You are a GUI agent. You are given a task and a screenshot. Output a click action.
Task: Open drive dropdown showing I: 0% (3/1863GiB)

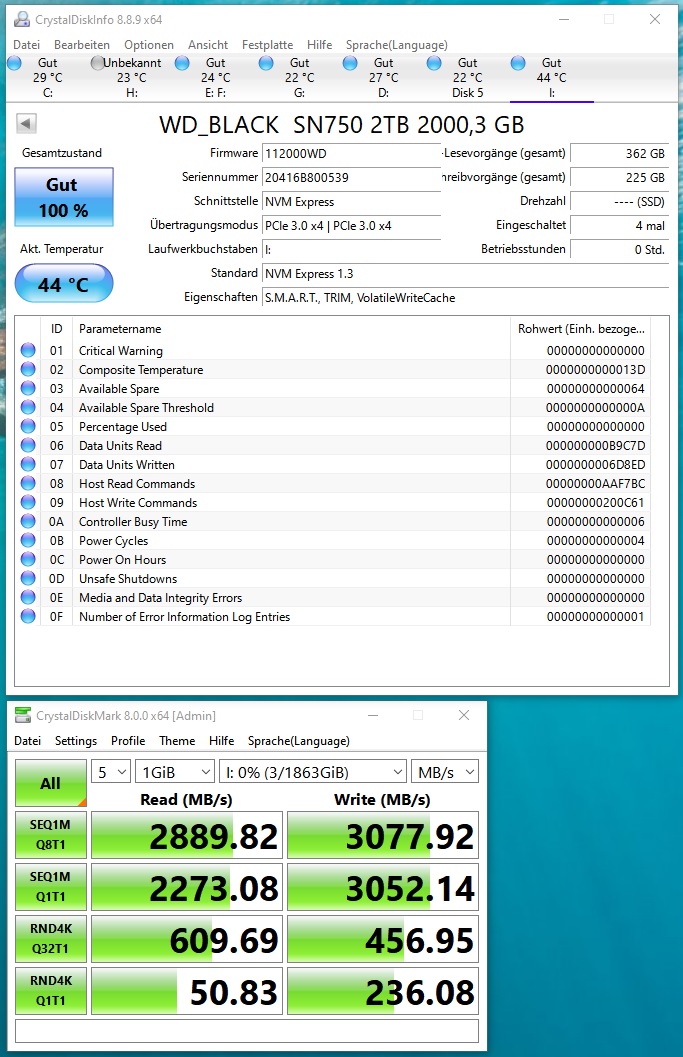(x=313, y=772)
